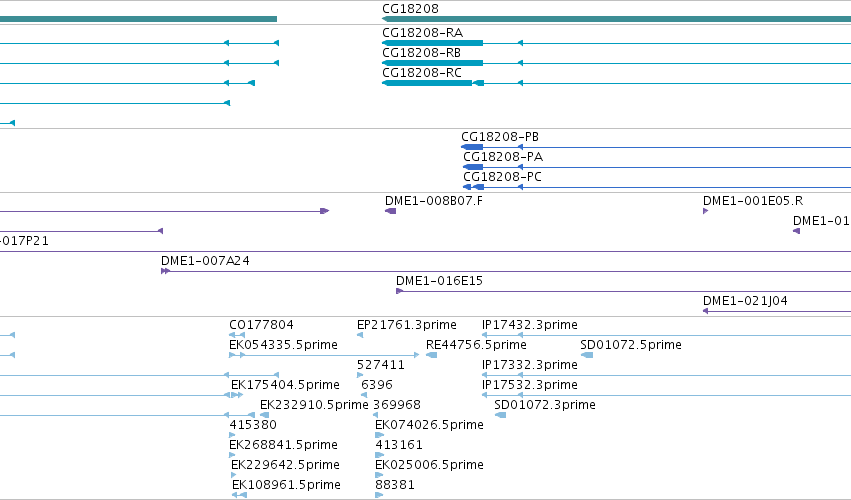The width and height of the screenshot is (851, 500).
Task: Click the DME1-007A24 label
Action: click(205, 261)
